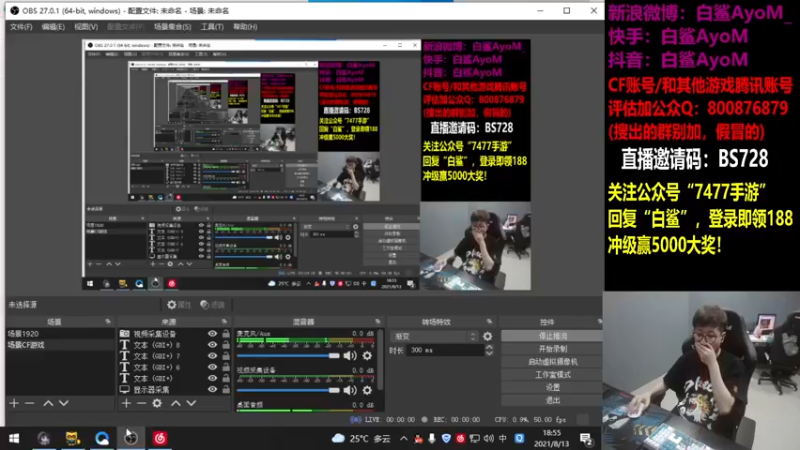
Task: Open the 文件(F) menu
Action: tap(21, 27)
